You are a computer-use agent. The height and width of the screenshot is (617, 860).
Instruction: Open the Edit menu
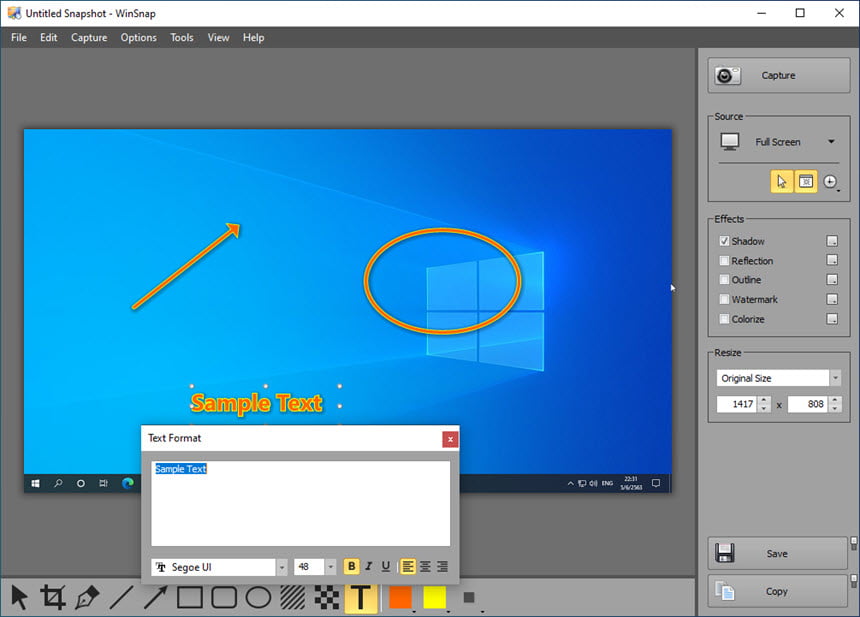48,37
